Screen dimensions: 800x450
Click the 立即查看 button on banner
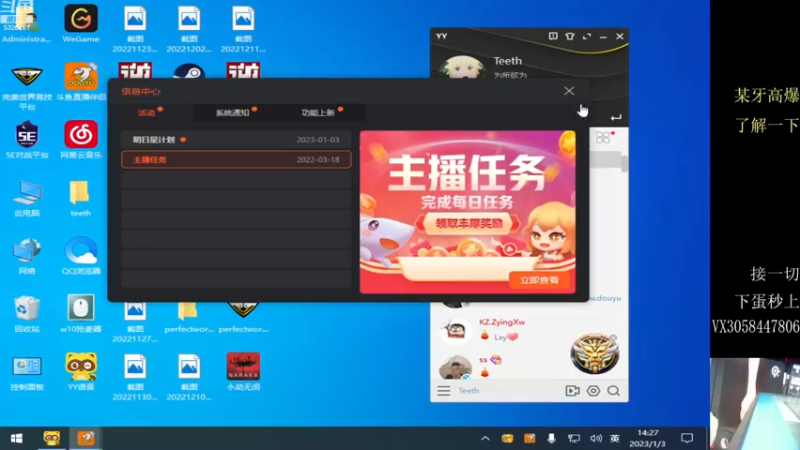tap(539, 280)
